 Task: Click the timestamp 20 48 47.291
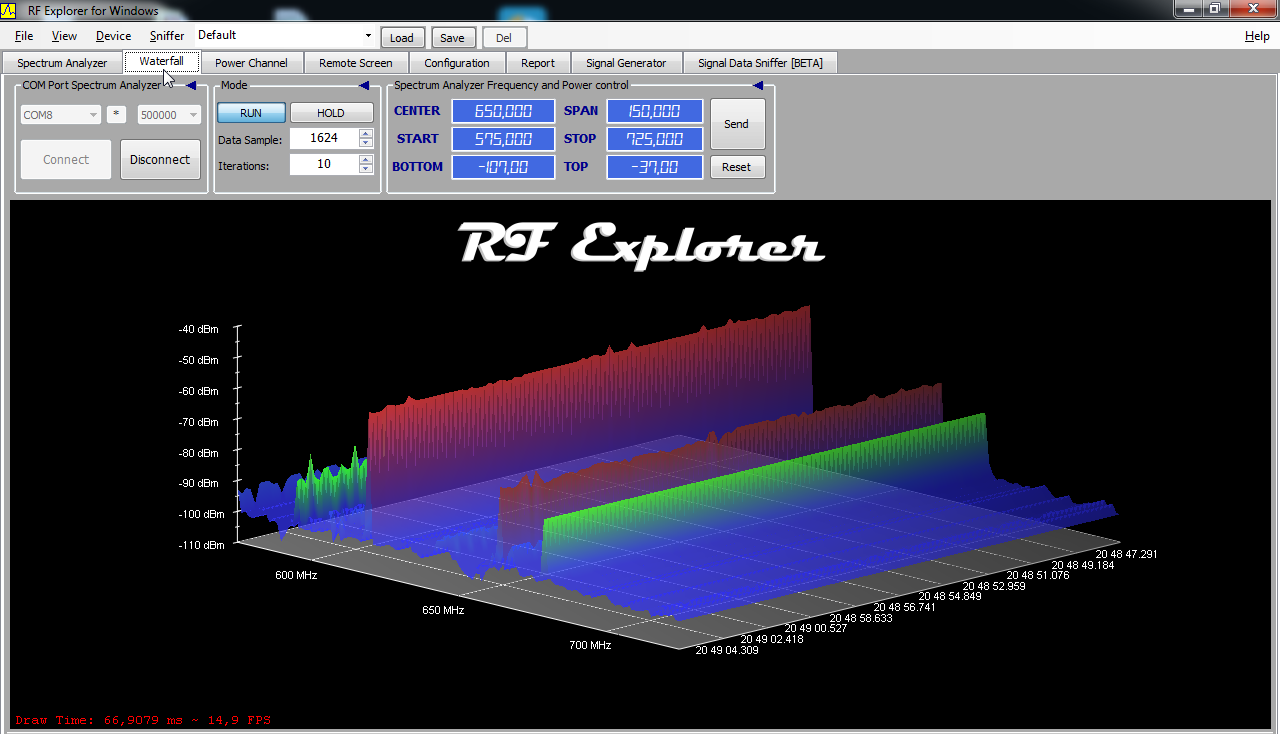1126,553
